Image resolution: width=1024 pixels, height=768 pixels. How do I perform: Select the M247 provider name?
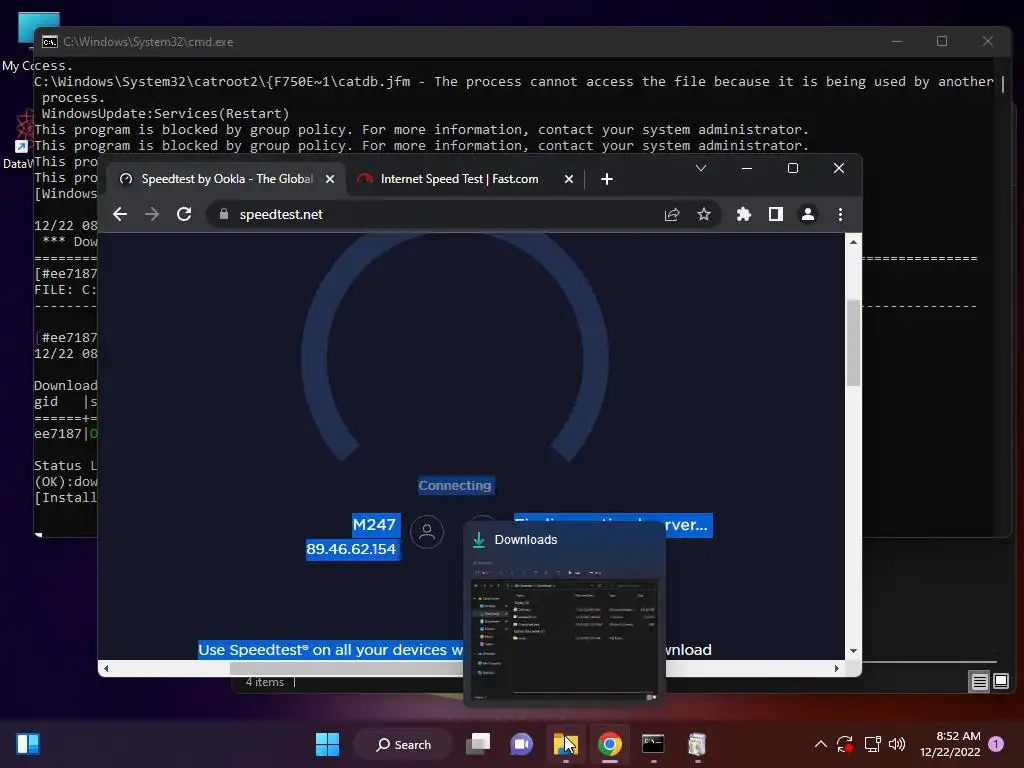[x=374, y=524]
